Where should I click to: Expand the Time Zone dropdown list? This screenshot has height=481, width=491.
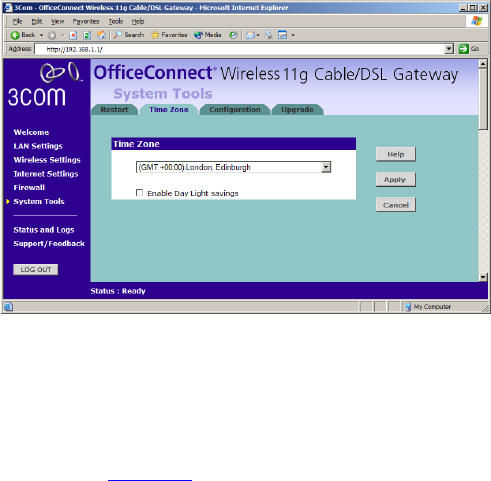[x=326, y=167]
